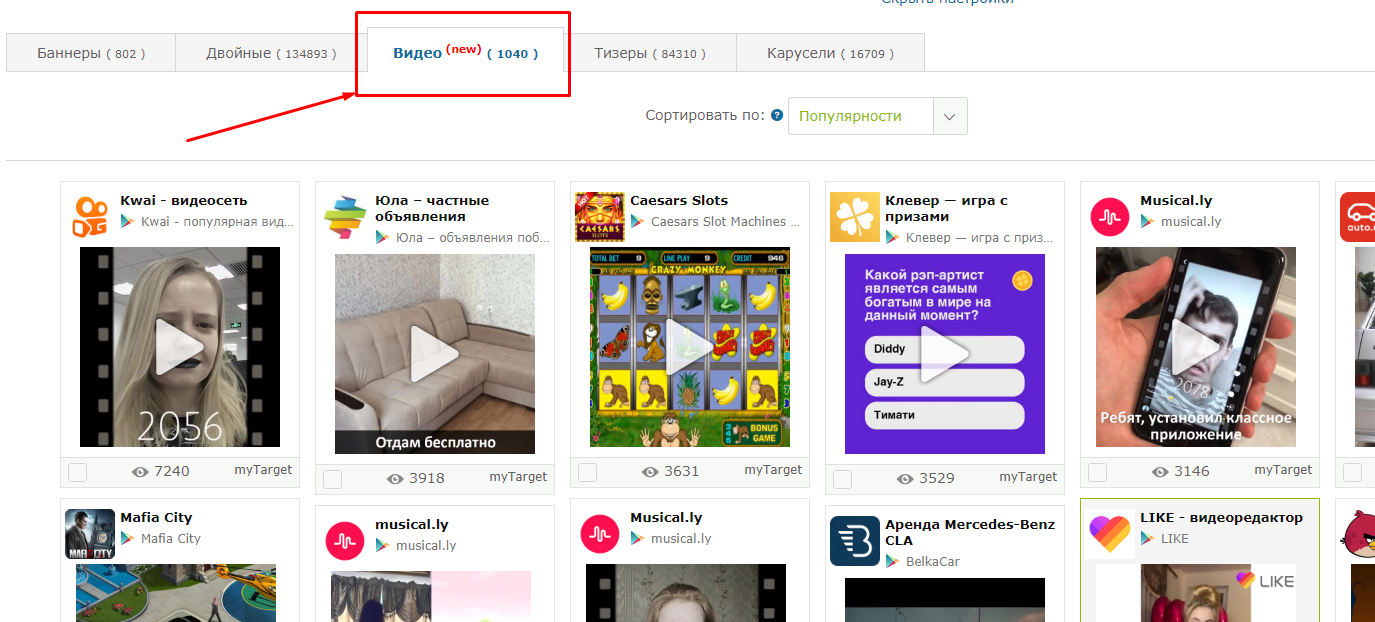The height and width of the screenshot is (622, 1375).
Task: Tick the checkbox under Caesars Slots ad
Action: coord(588,472)
